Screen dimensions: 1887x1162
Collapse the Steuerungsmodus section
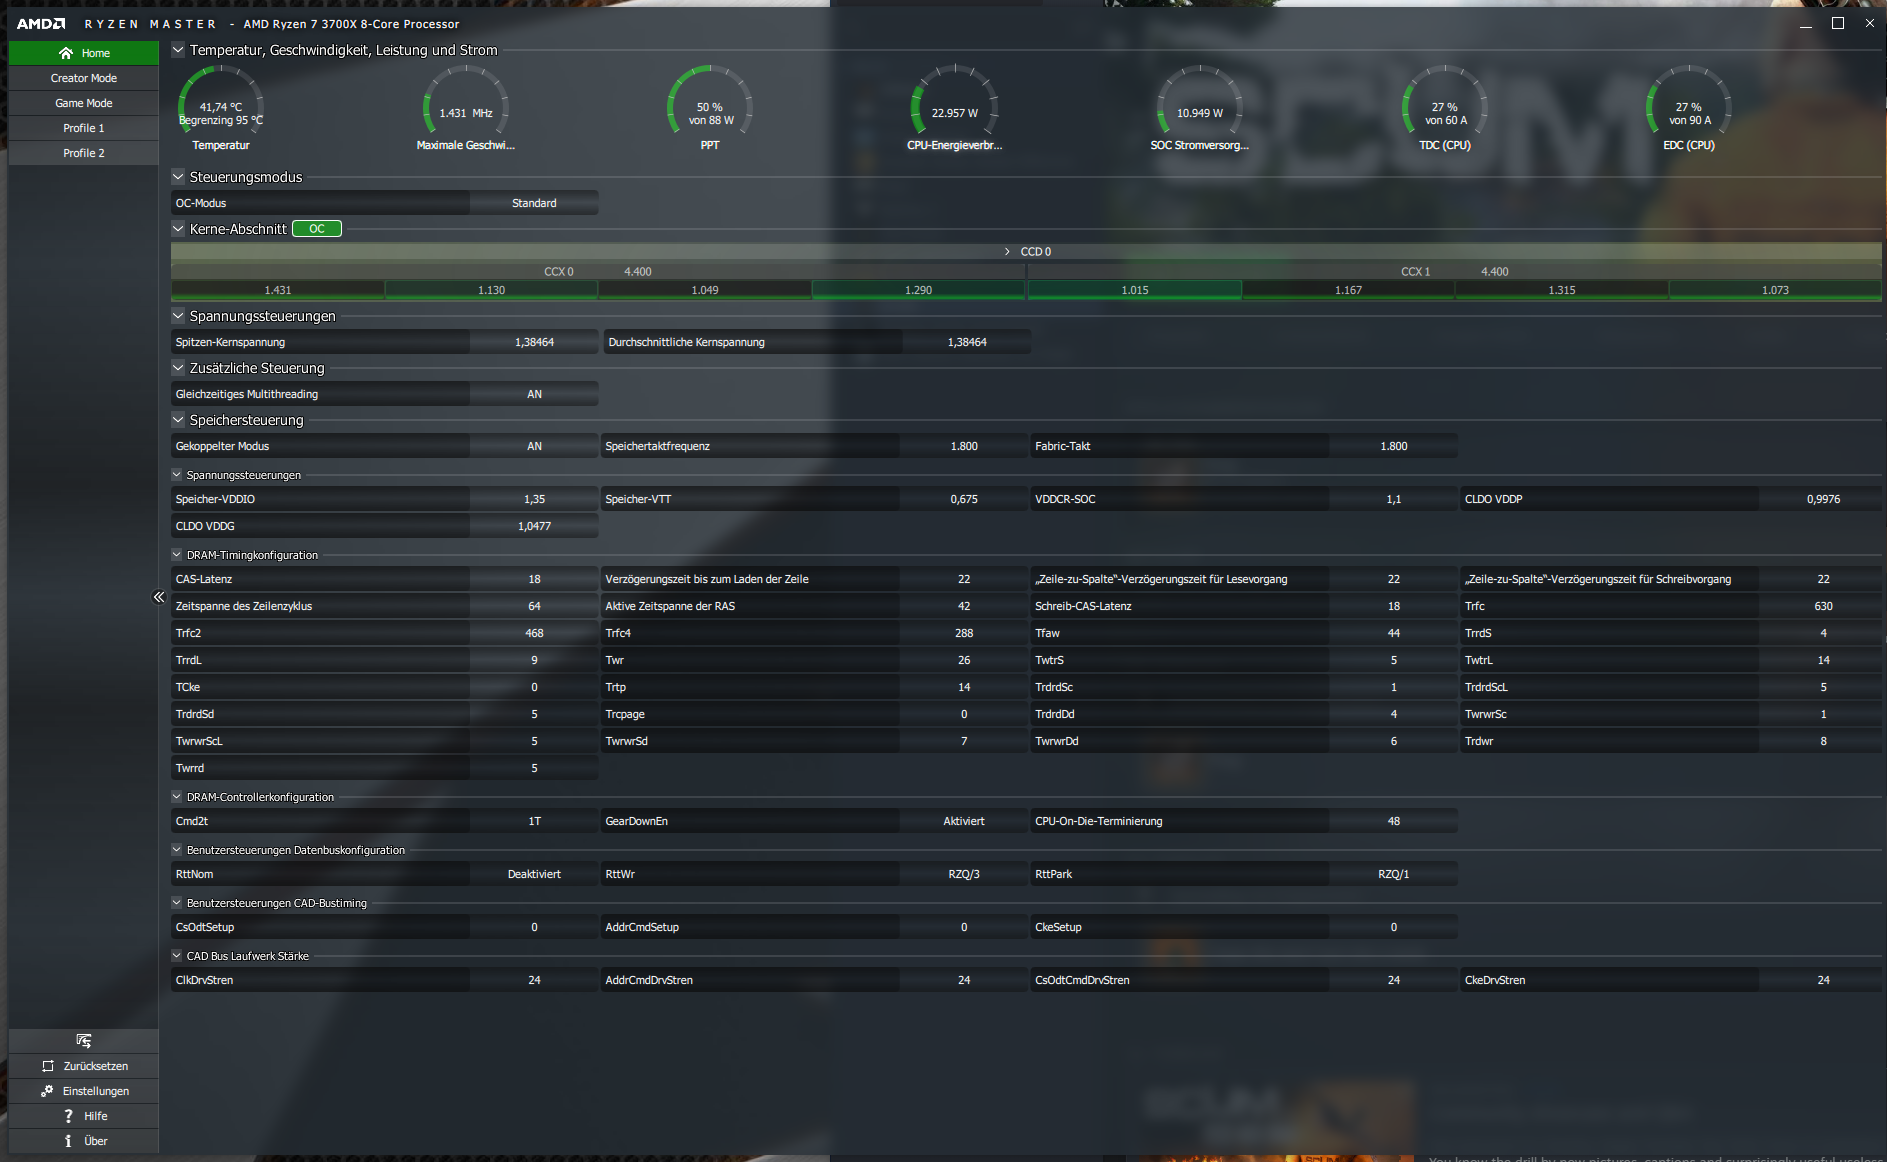pyautogui.click(x=178, y=177)
